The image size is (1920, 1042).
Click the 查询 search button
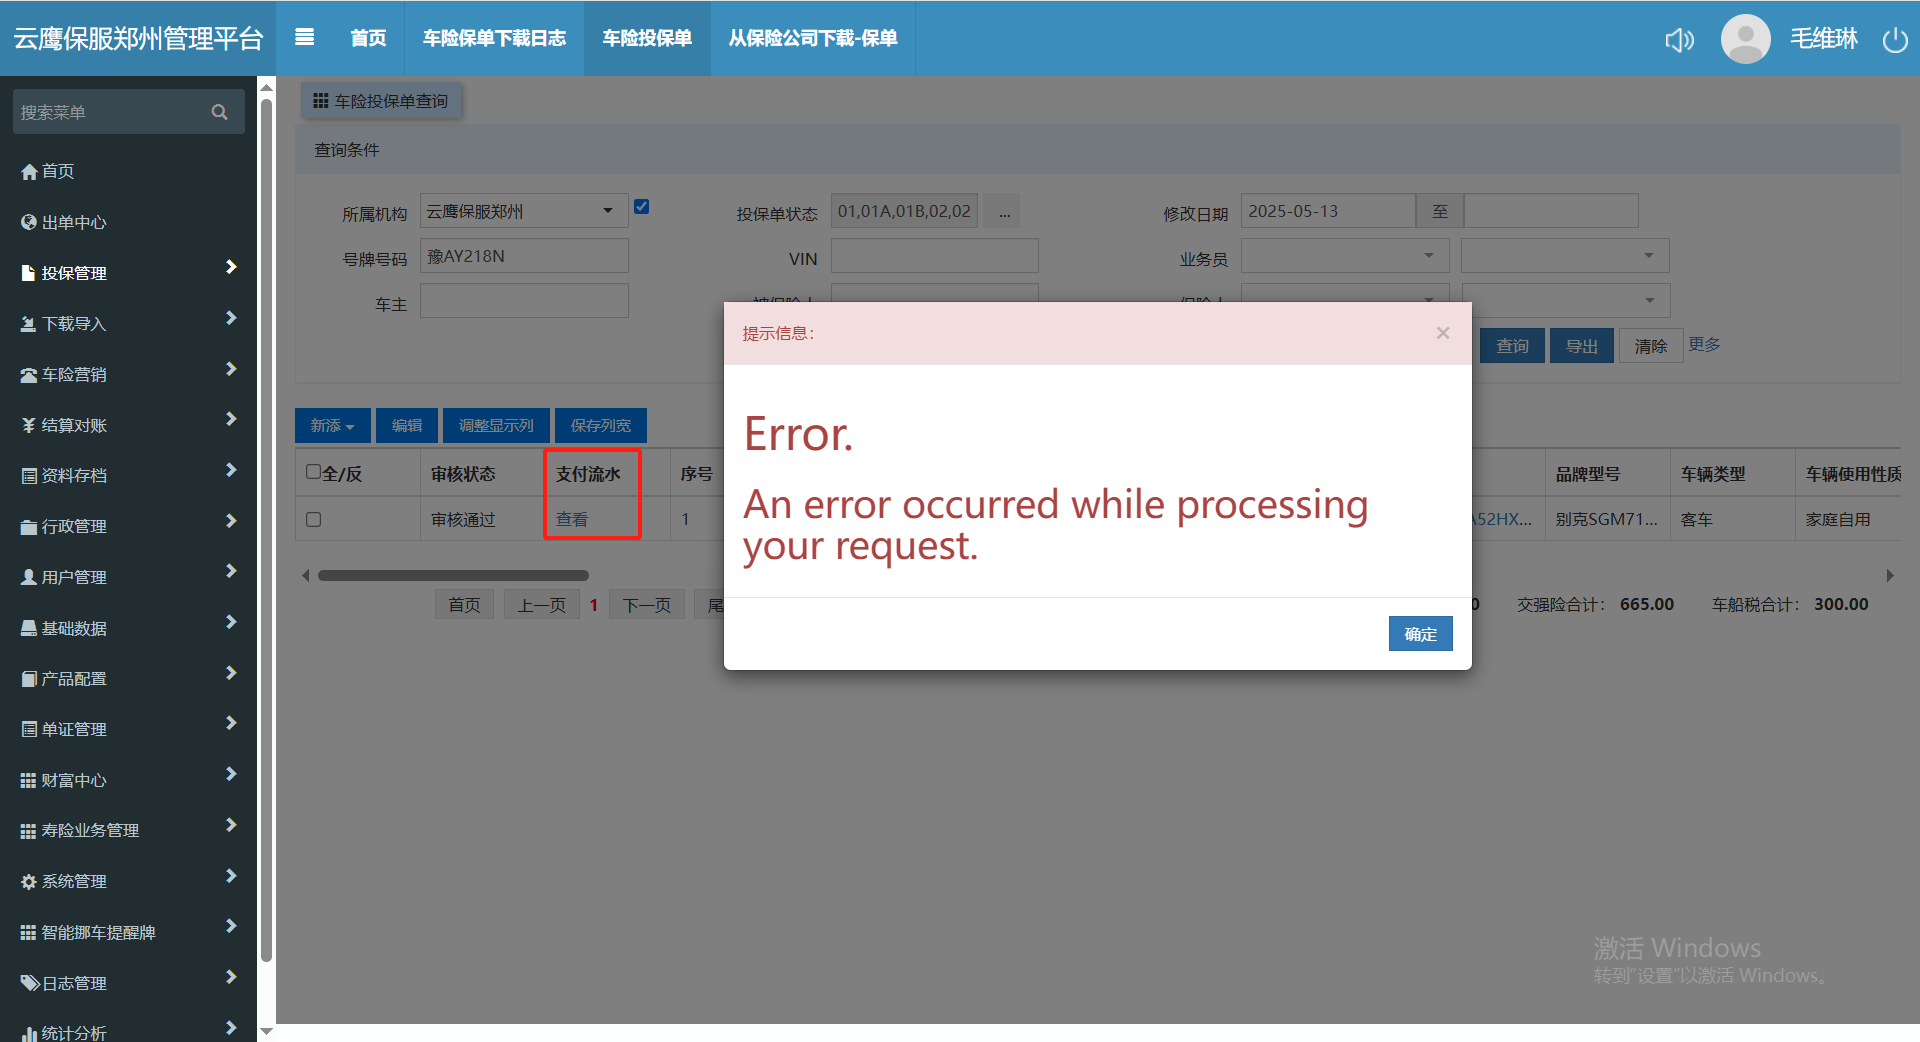point(1512,346)
